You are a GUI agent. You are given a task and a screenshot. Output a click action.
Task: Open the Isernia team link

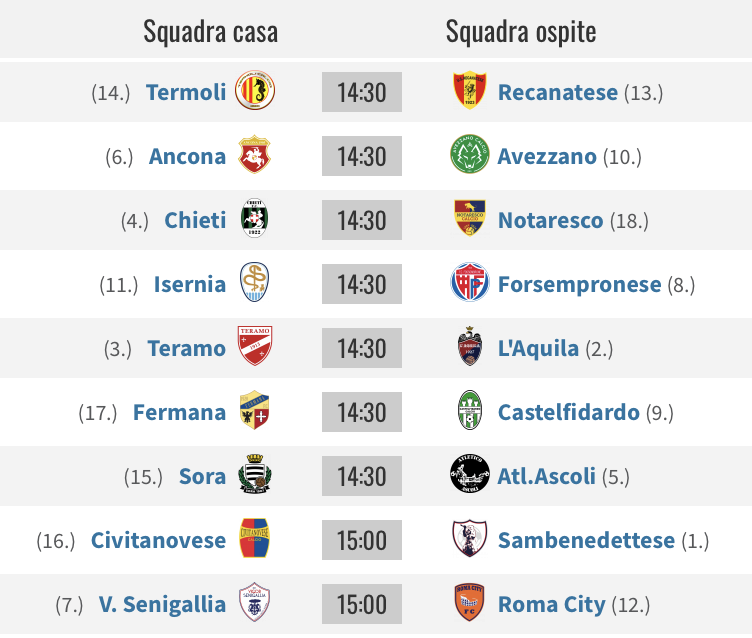point(190,284)
